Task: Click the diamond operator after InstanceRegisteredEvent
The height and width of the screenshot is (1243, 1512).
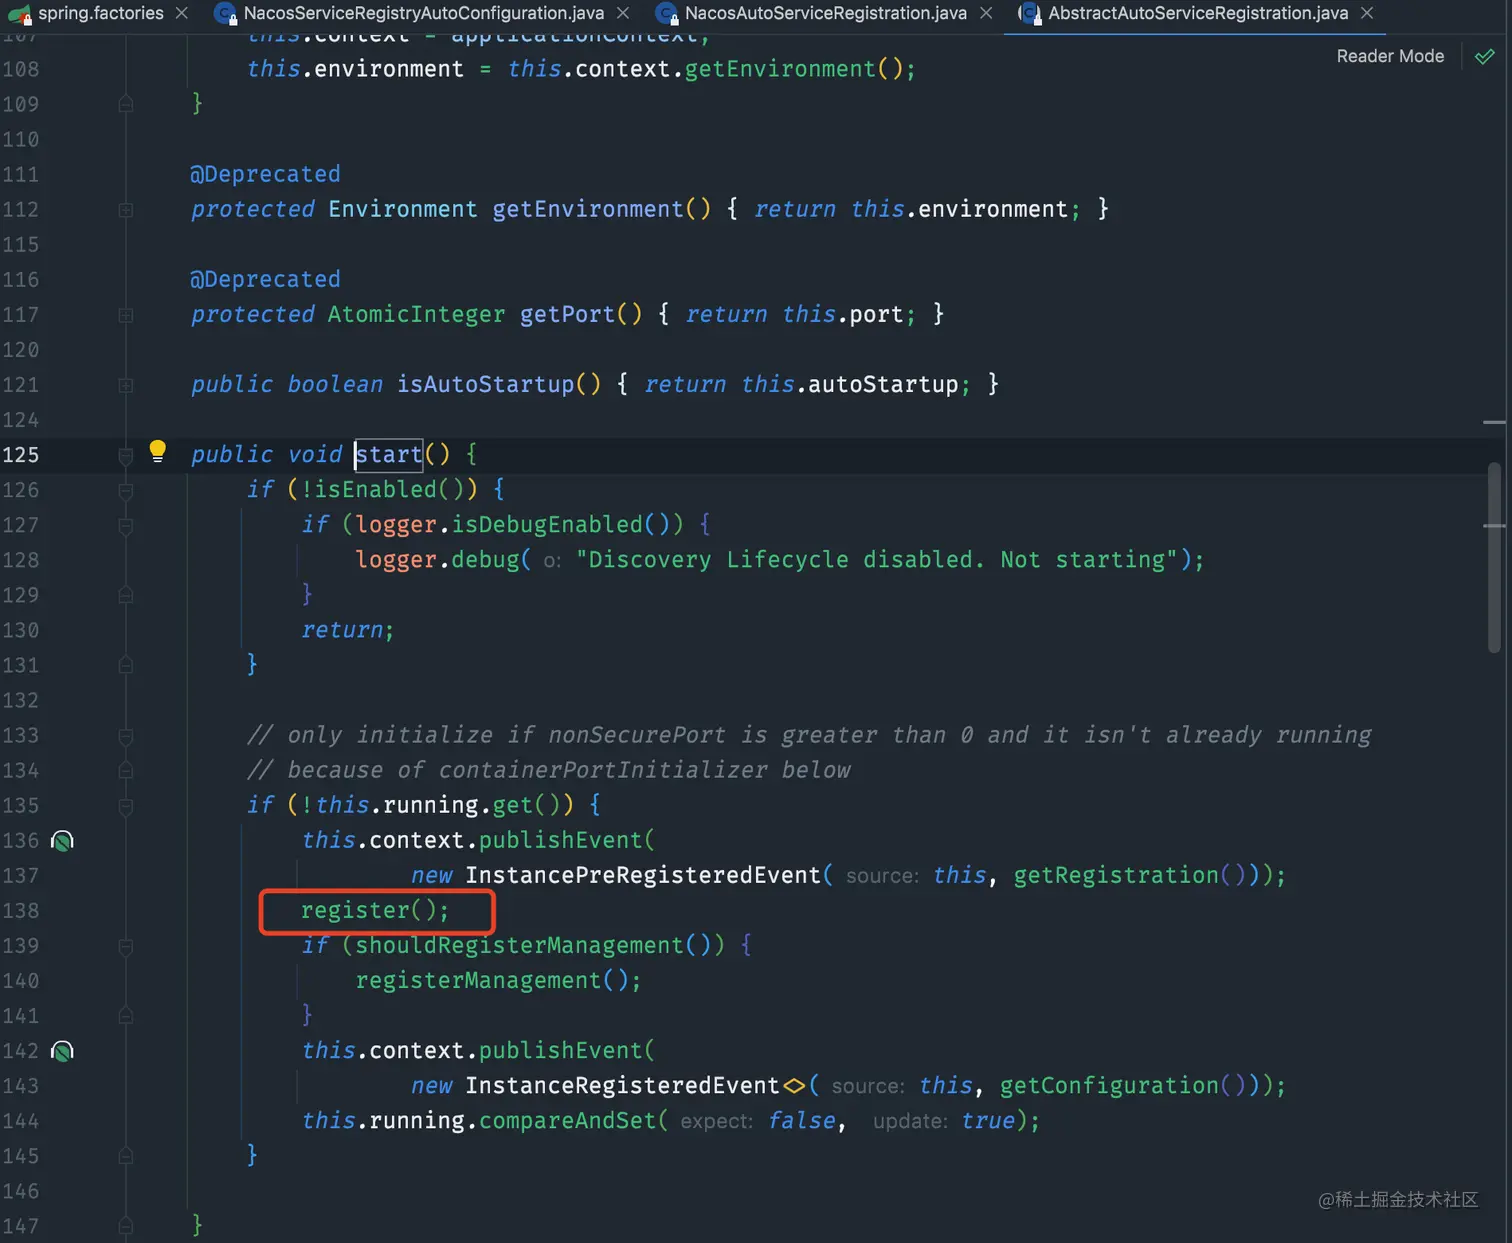Action: (x=794, y=1086)
